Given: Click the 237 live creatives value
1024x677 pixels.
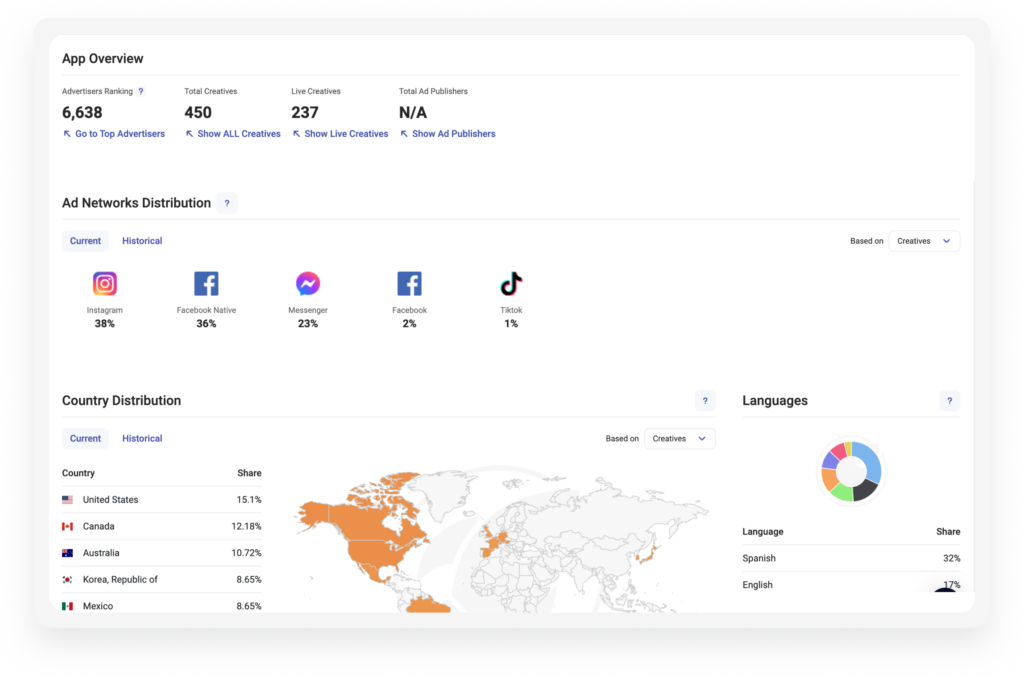Looking at the screenshot, I should [x=305, y=113].
